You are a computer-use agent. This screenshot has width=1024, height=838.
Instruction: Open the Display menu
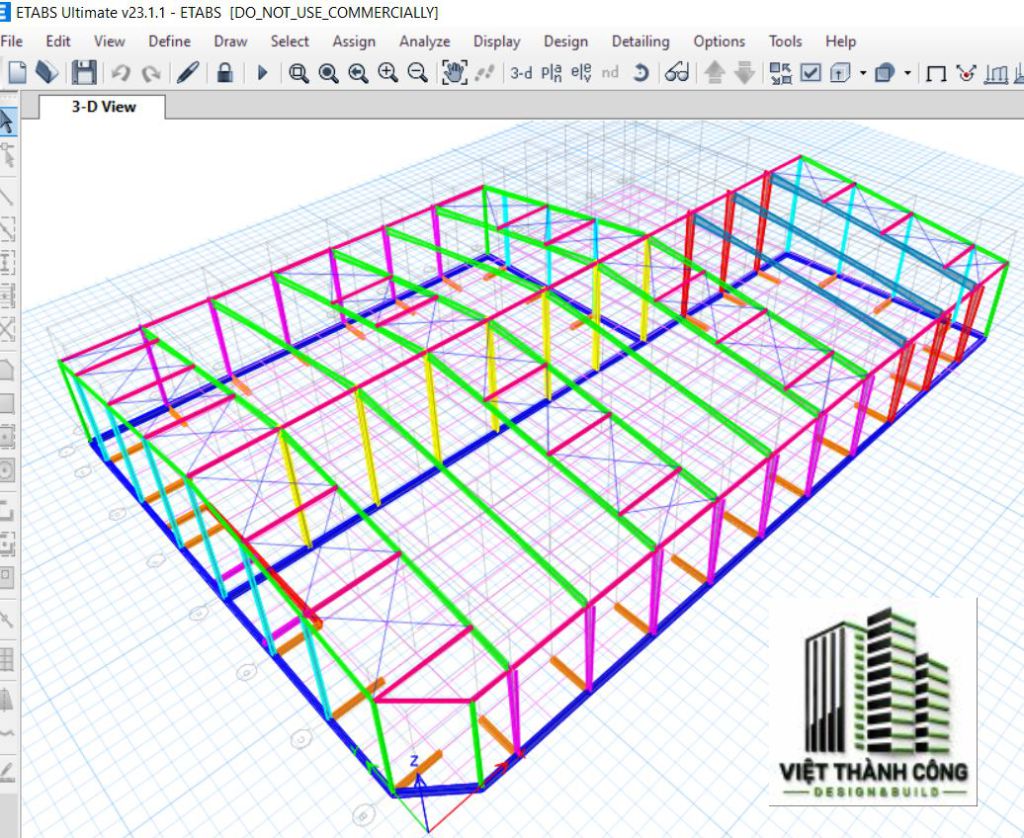497,41
